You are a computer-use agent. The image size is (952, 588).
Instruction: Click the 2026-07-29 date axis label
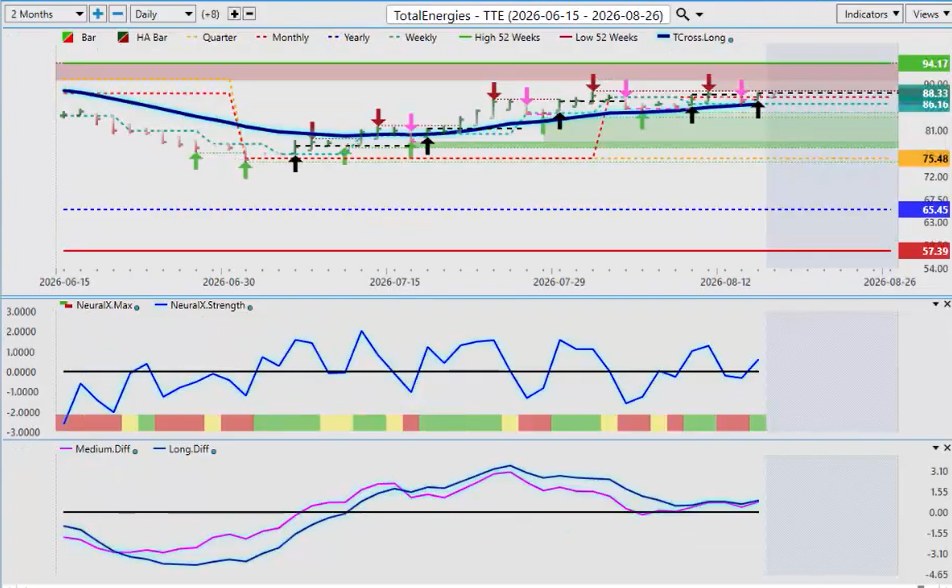click(x=559, y=282)
